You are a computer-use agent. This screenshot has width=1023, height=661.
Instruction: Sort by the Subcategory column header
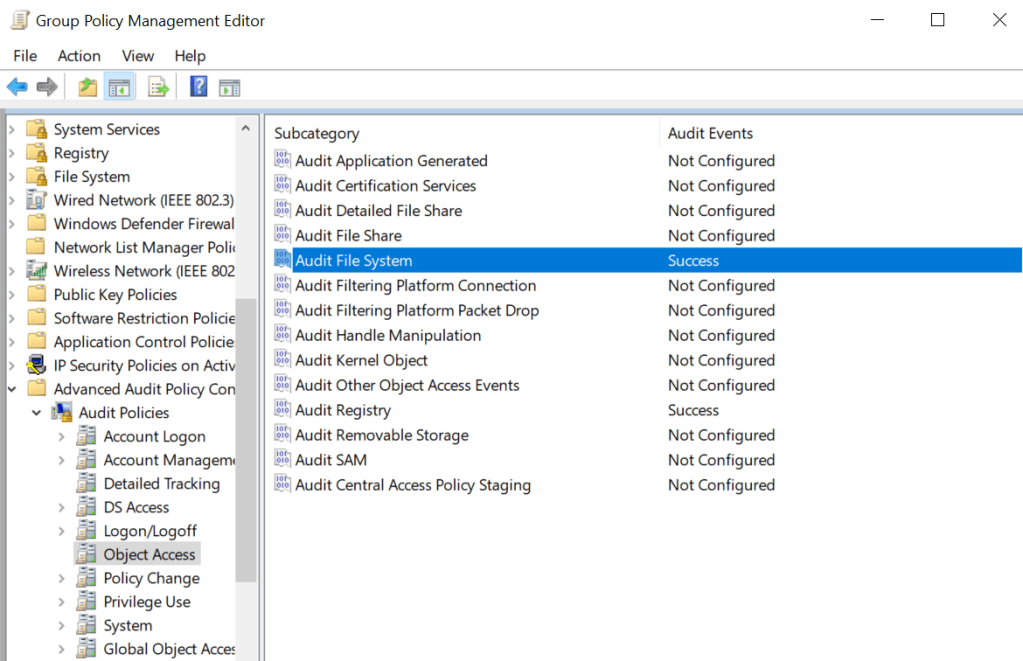(317, 133)
